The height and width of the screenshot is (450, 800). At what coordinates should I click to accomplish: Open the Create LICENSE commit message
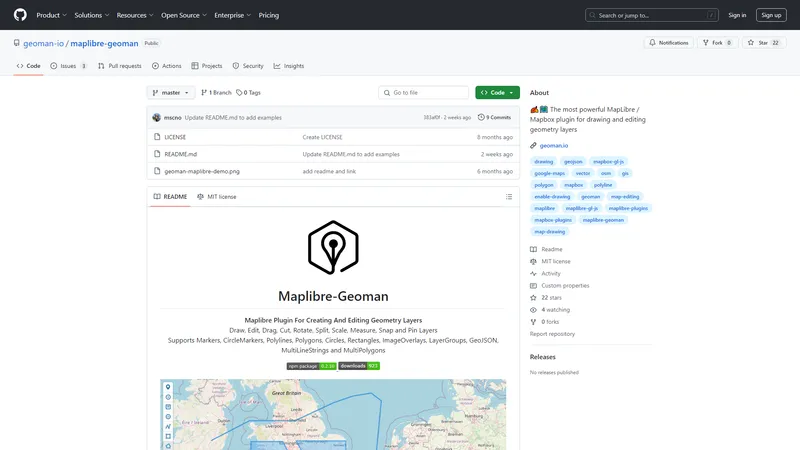(322, 137)
